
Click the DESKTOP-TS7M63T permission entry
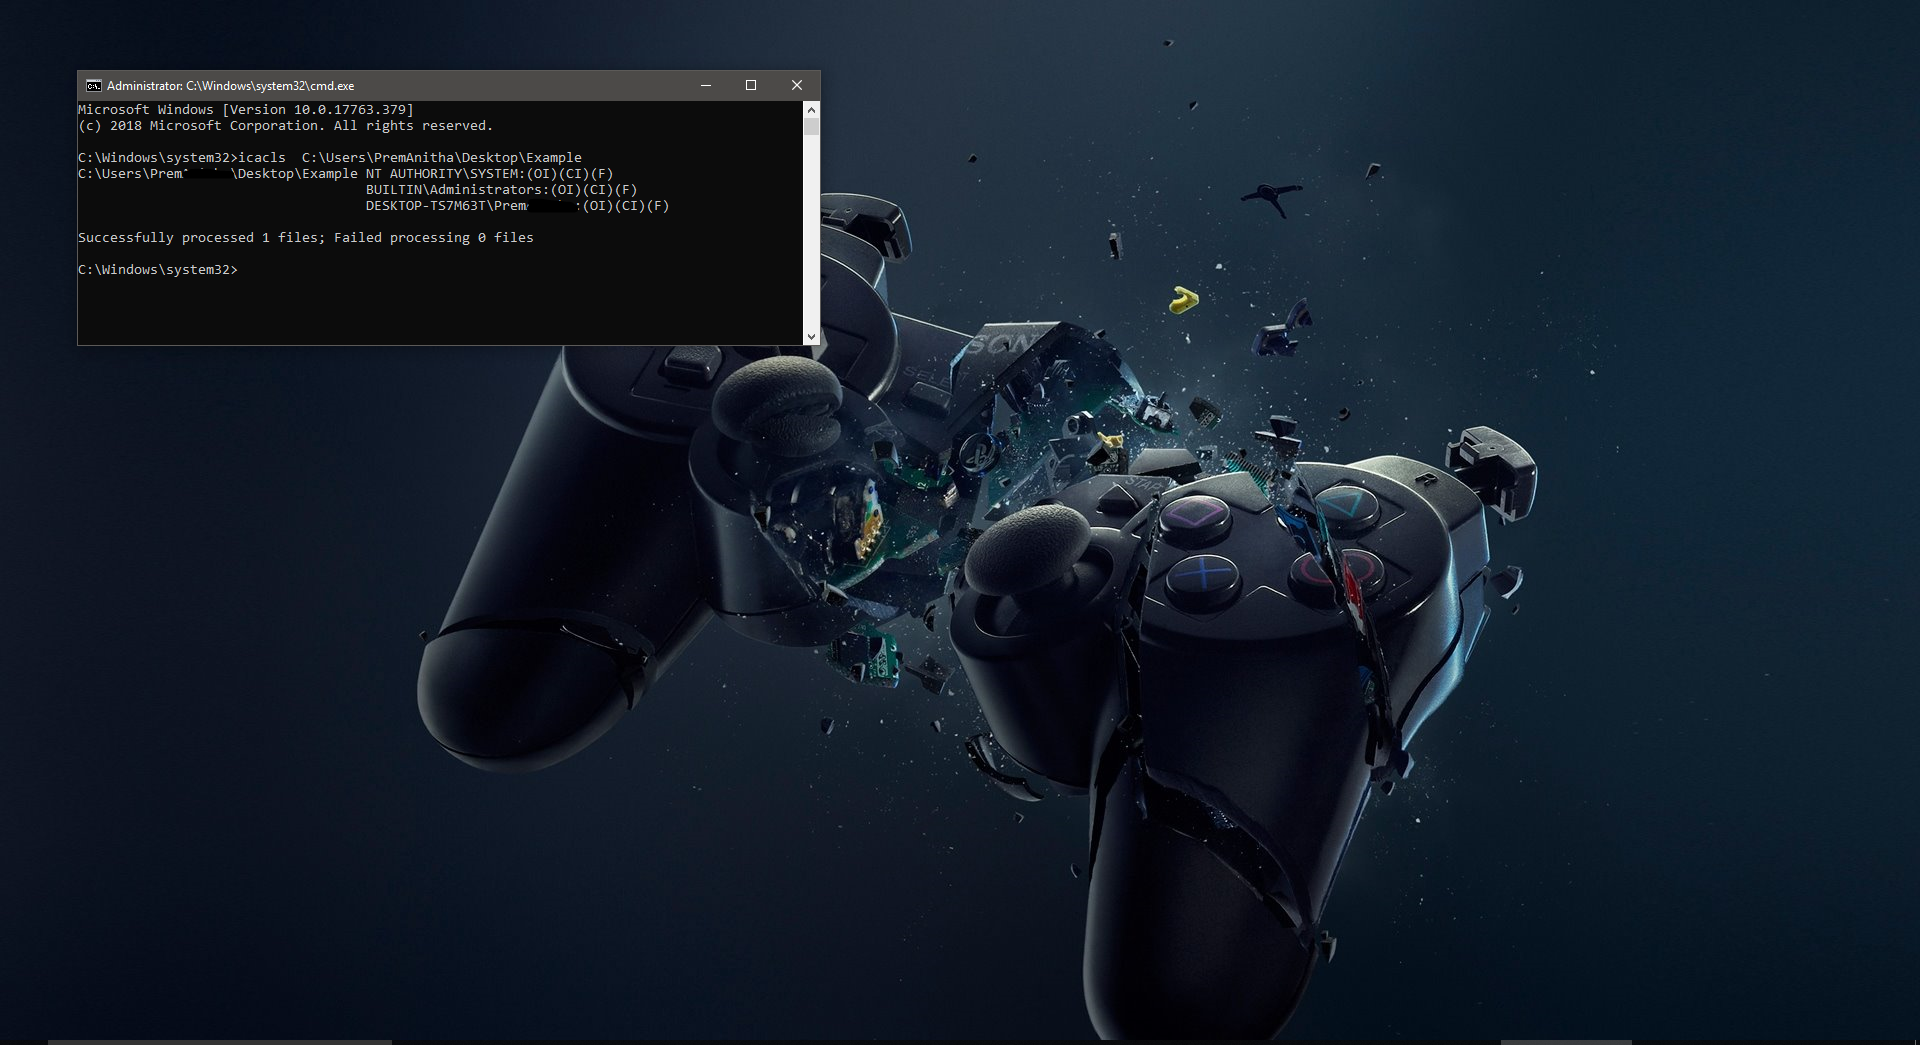[x=516, y=205]
